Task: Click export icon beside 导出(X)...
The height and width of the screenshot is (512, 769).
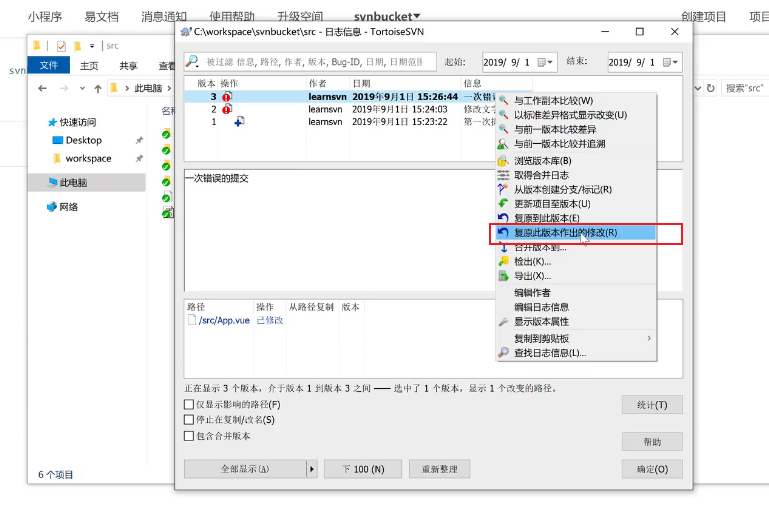Action: [503, 276]
